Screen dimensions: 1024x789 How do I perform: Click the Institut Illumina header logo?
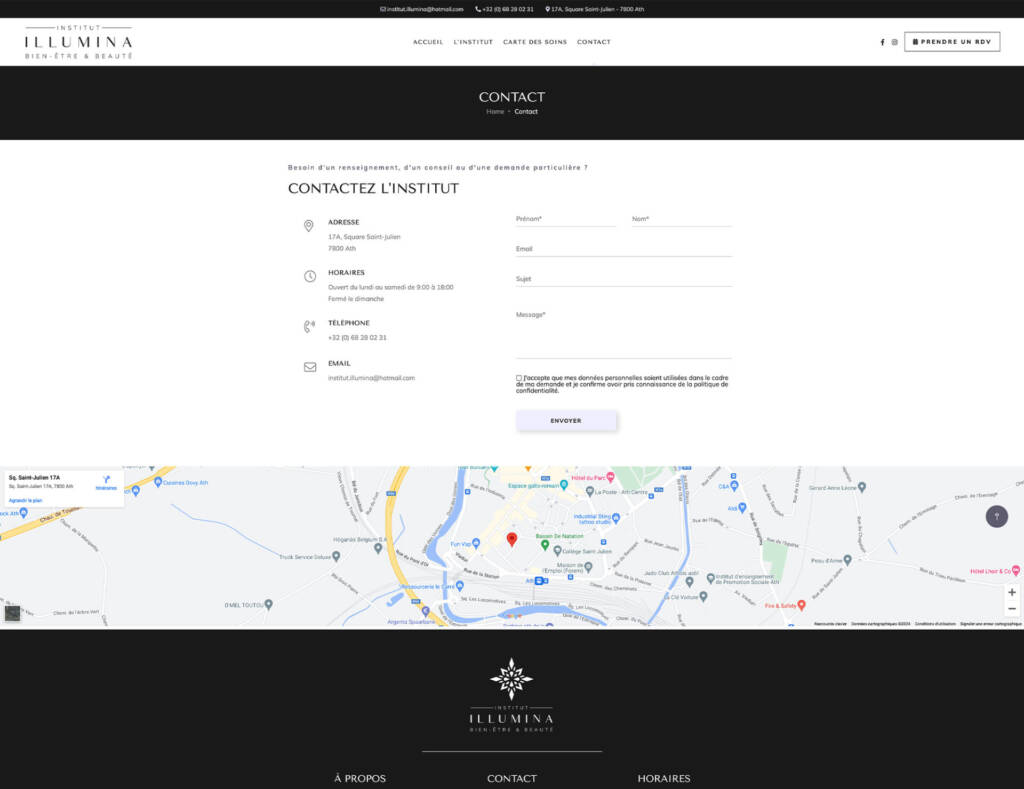point(78,42)
